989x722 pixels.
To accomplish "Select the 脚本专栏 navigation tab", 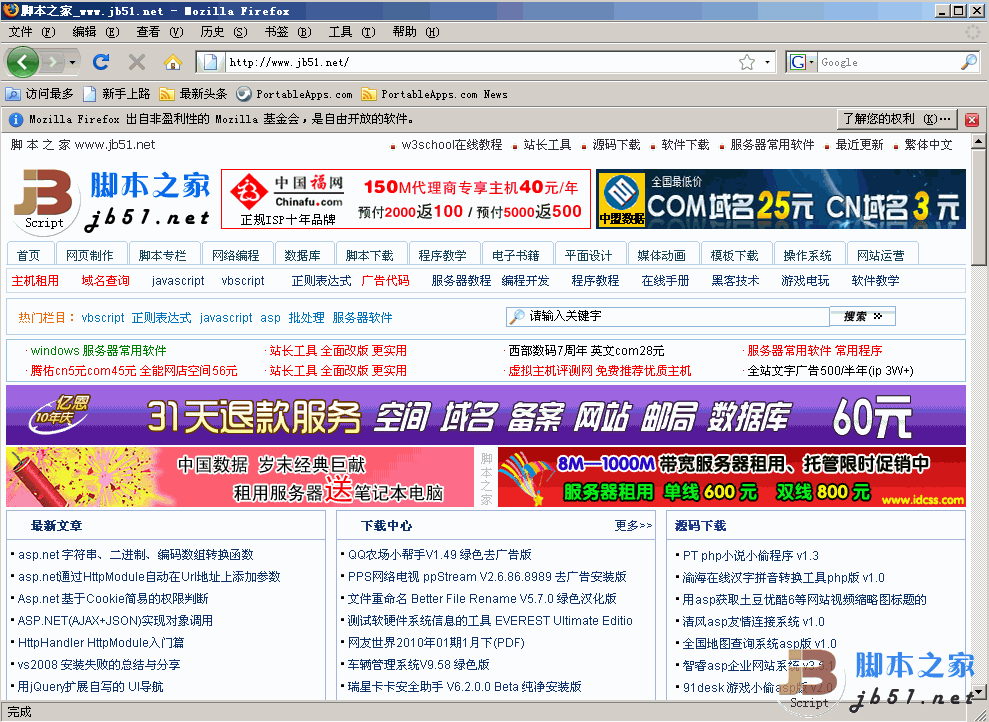I will (163, 255).
